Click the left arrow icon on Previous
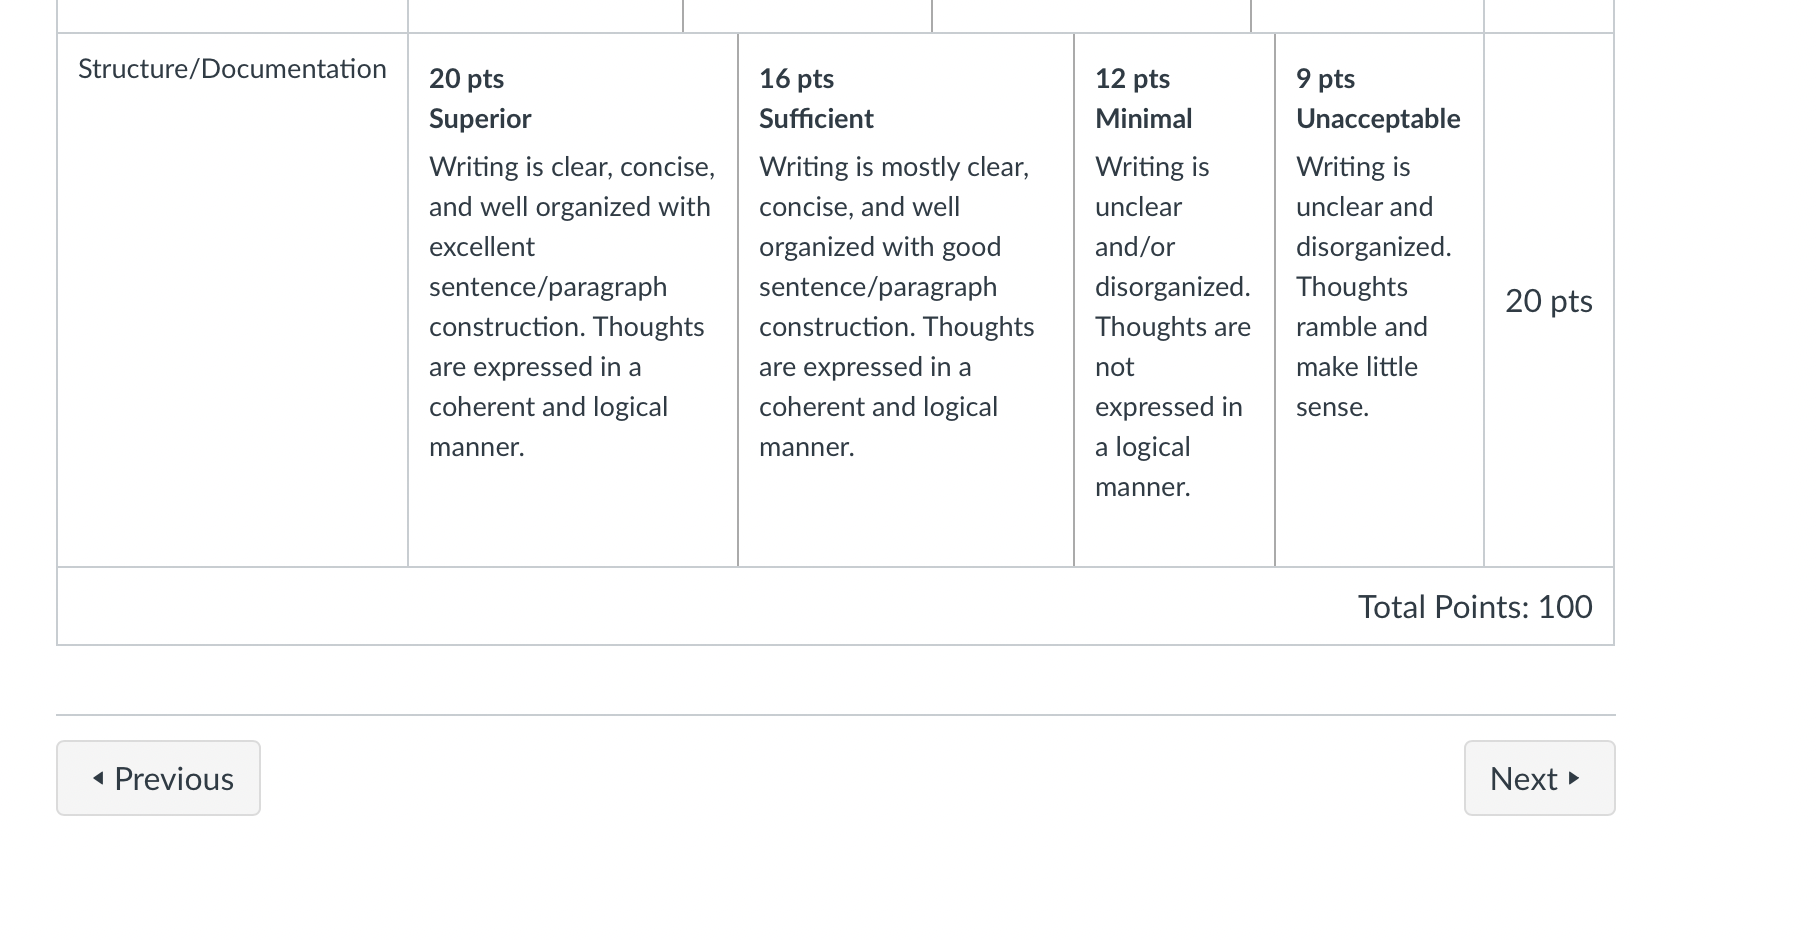The image size is (1816, 940). pyautogui.click(x=98, y=778)
